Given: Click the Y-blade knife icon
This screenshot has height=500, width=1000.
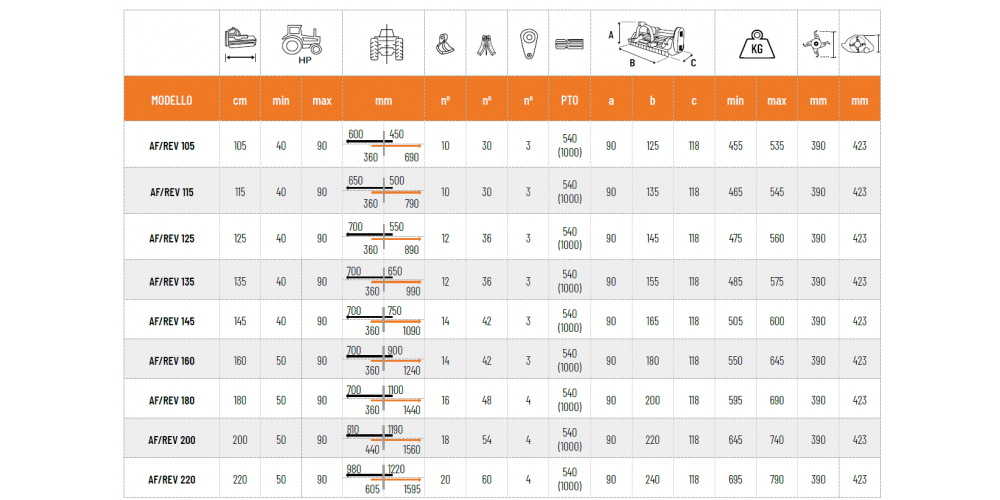Looking at the screenshot, I should (445, 43).
